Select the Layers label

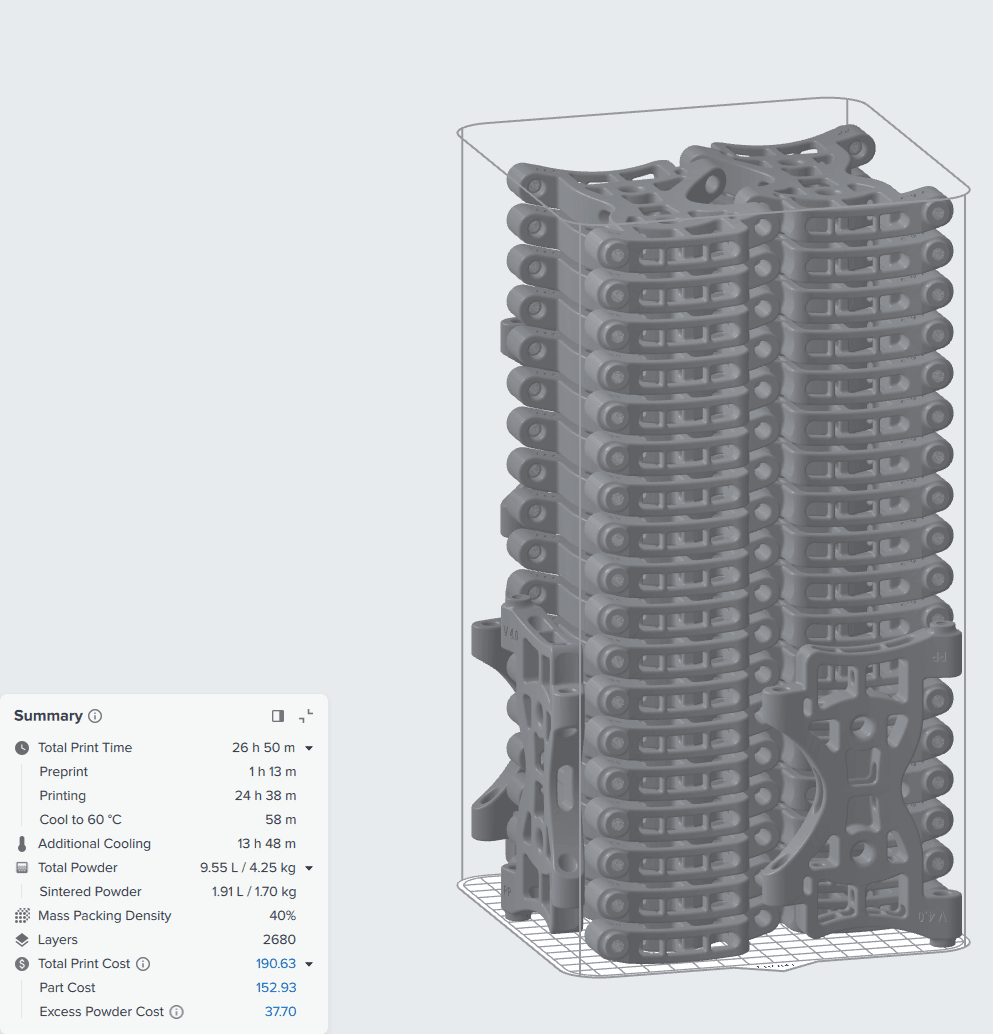58,940
